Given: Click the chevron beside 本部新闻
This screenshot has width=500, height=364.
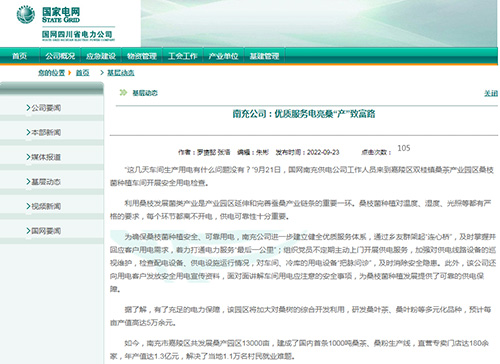Looking at the screenshot, I should (28, 132).
